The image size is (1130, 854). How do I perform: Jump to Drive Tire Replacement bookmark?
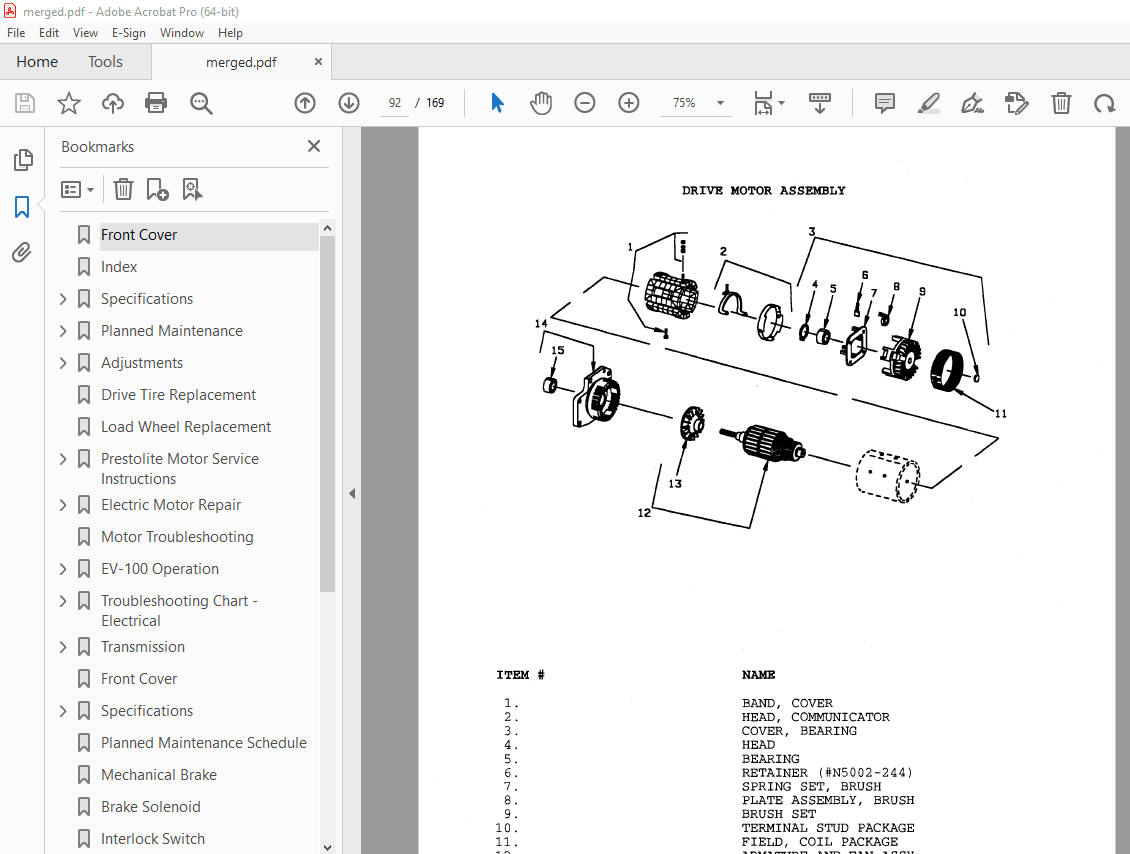pyautogui.click(x=178, y=395)
